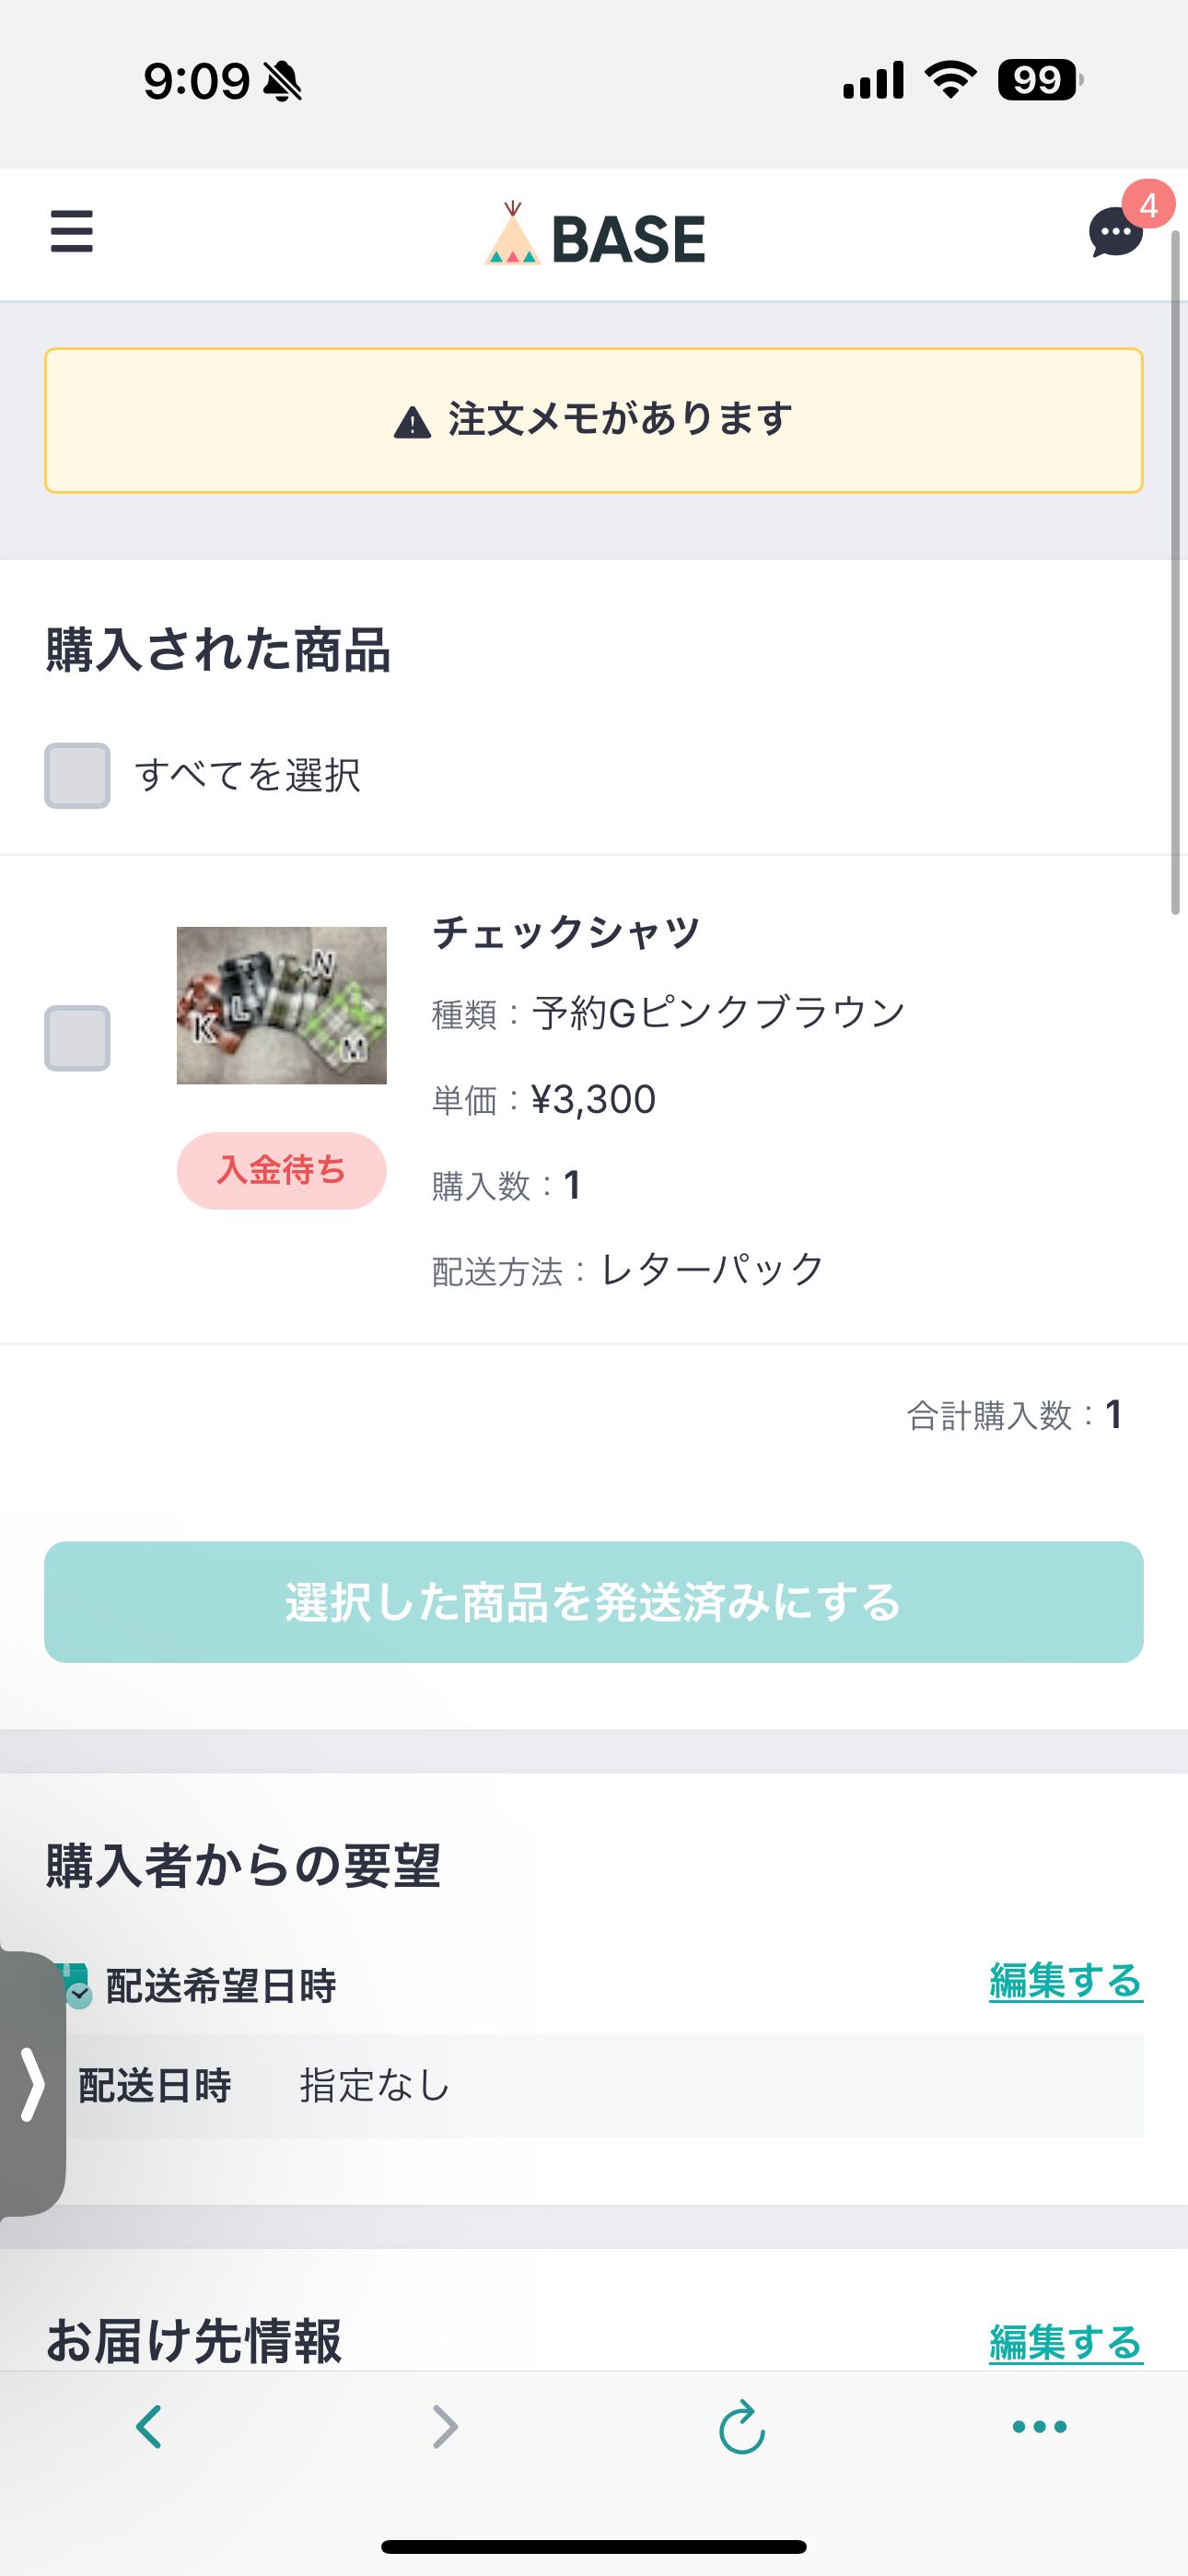Tap the チェックシャツ product title
This screenshot has height=2576, width=1188.
566,932
